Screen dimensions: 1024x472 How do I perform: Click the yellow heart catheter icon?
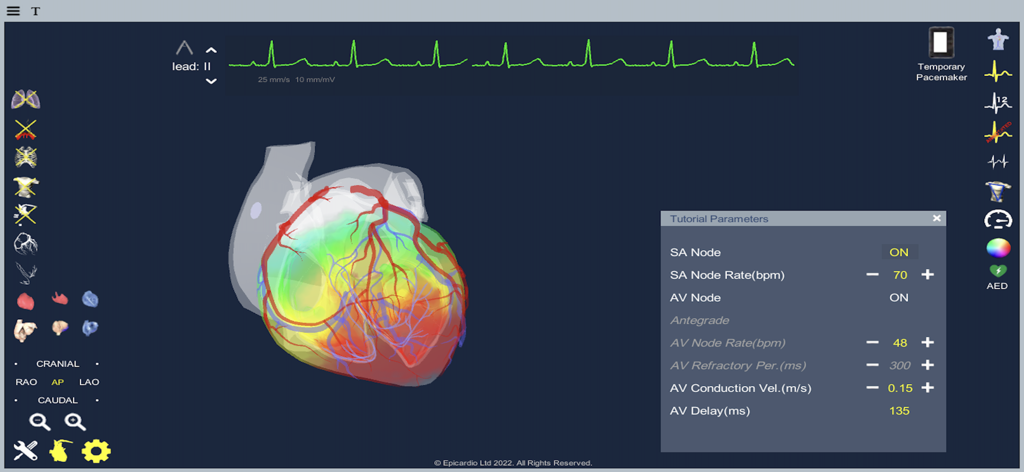point(61,450)
